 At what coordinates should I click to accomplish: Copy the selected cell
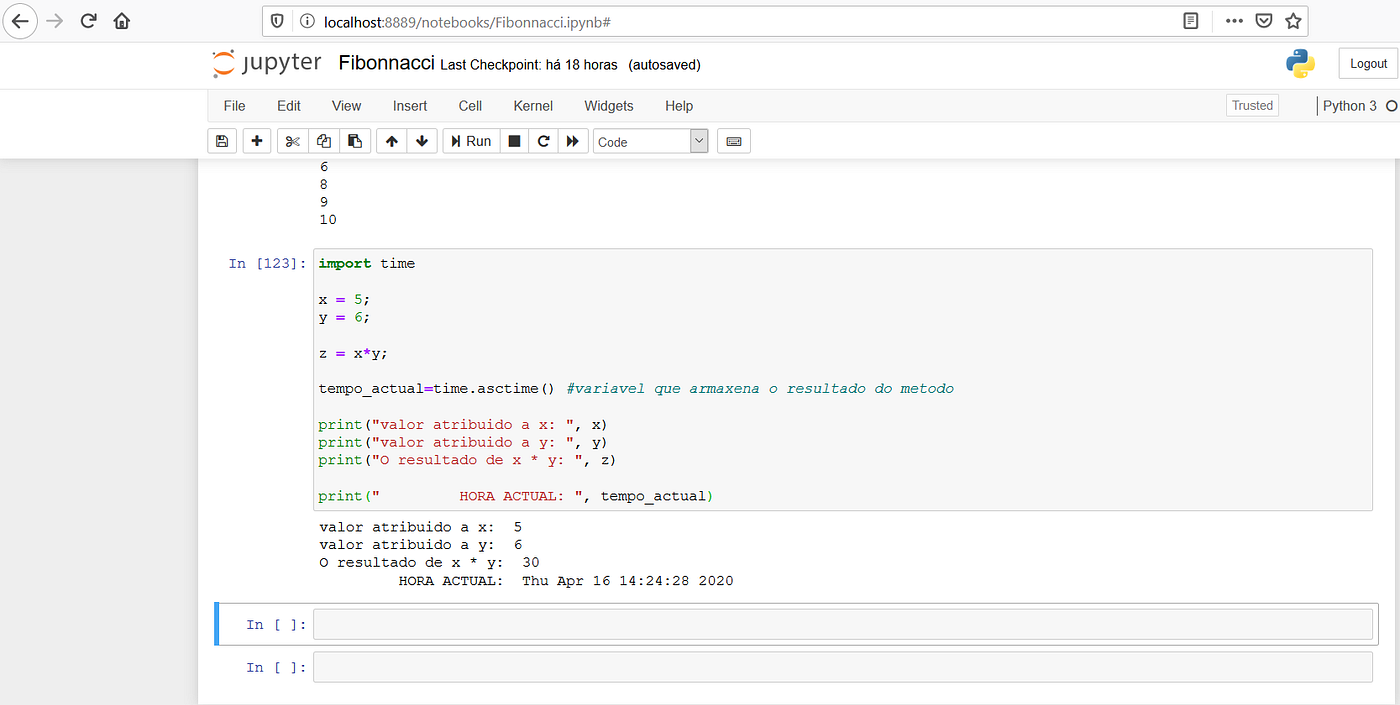323,140
